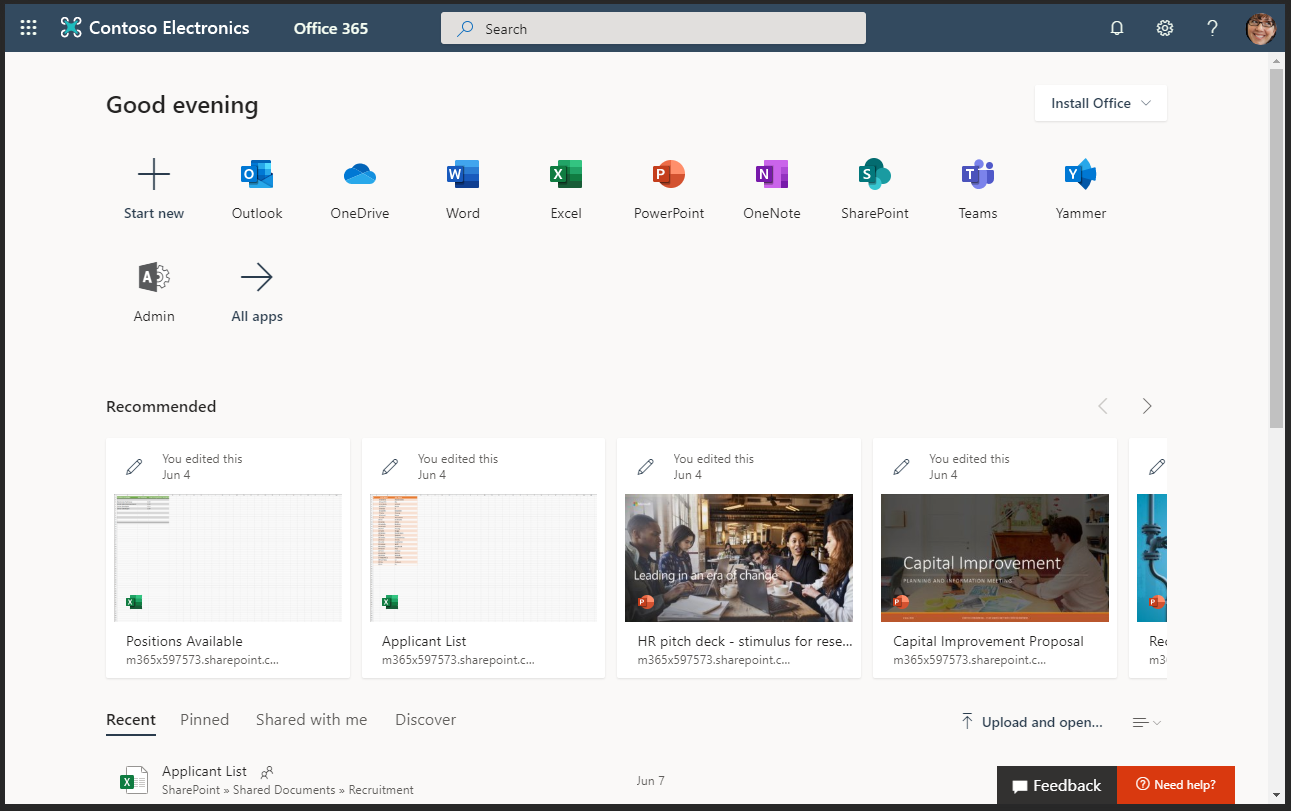
Task: Show previous recommended documents
Action: pos(1103,406)
